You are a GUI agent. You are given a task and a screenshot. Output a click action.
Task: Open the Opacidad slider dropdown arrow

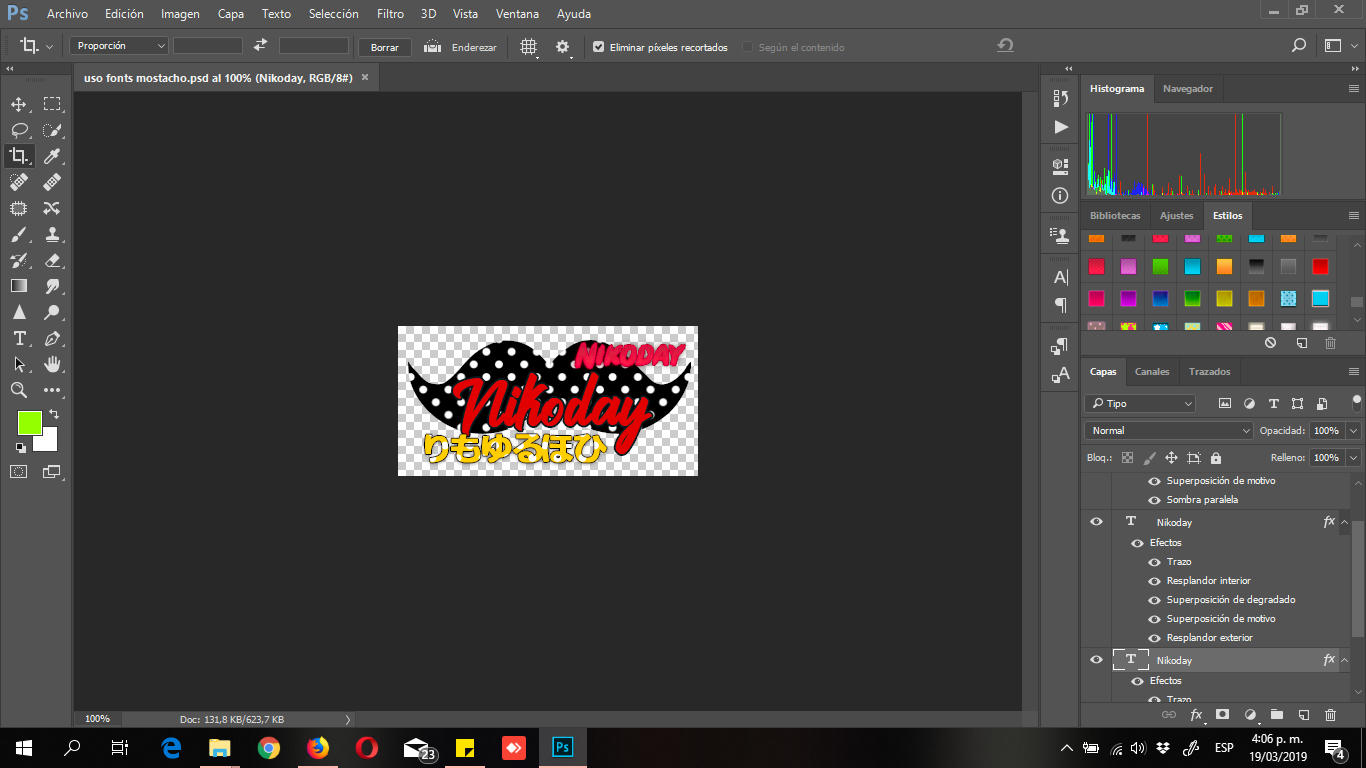(x=1353, y=431)
